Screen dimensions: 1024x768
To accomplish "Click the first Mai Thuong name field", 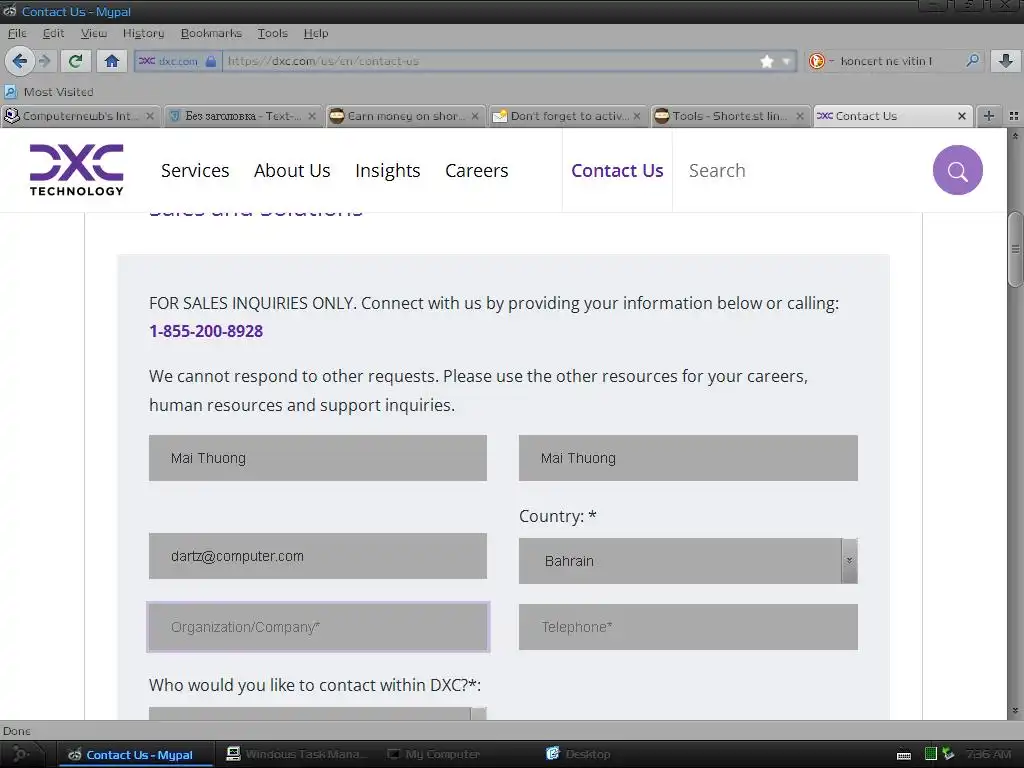I will (x=317, y=458).
